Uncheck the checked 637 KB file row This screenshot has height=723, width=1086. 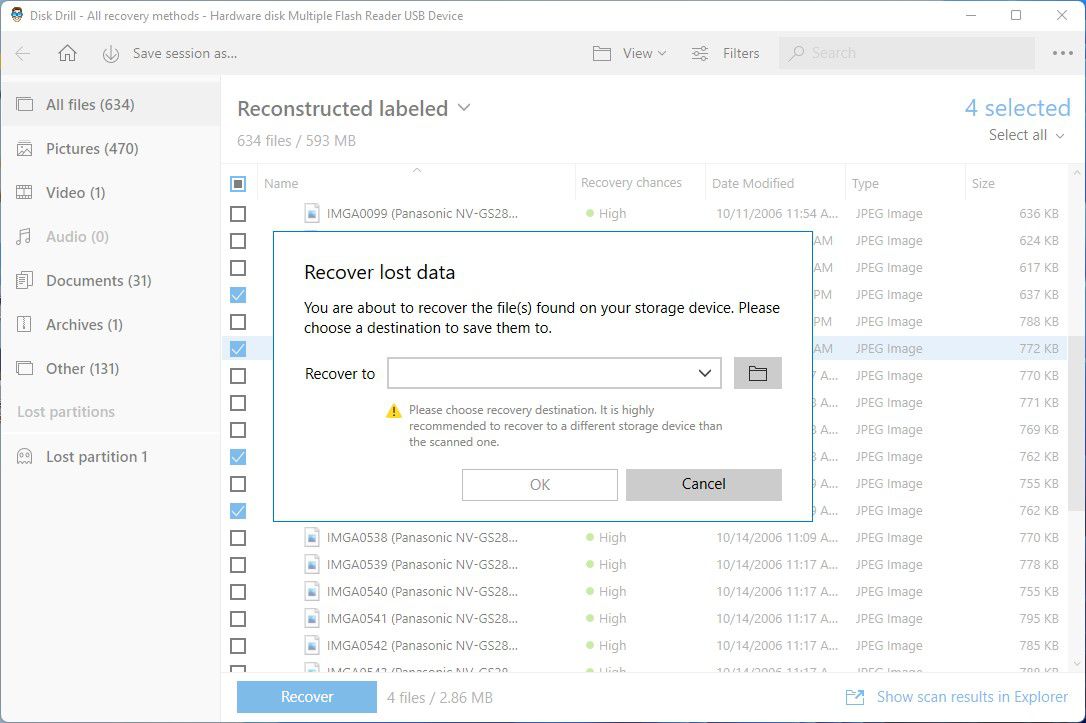[x=238, y=294]
